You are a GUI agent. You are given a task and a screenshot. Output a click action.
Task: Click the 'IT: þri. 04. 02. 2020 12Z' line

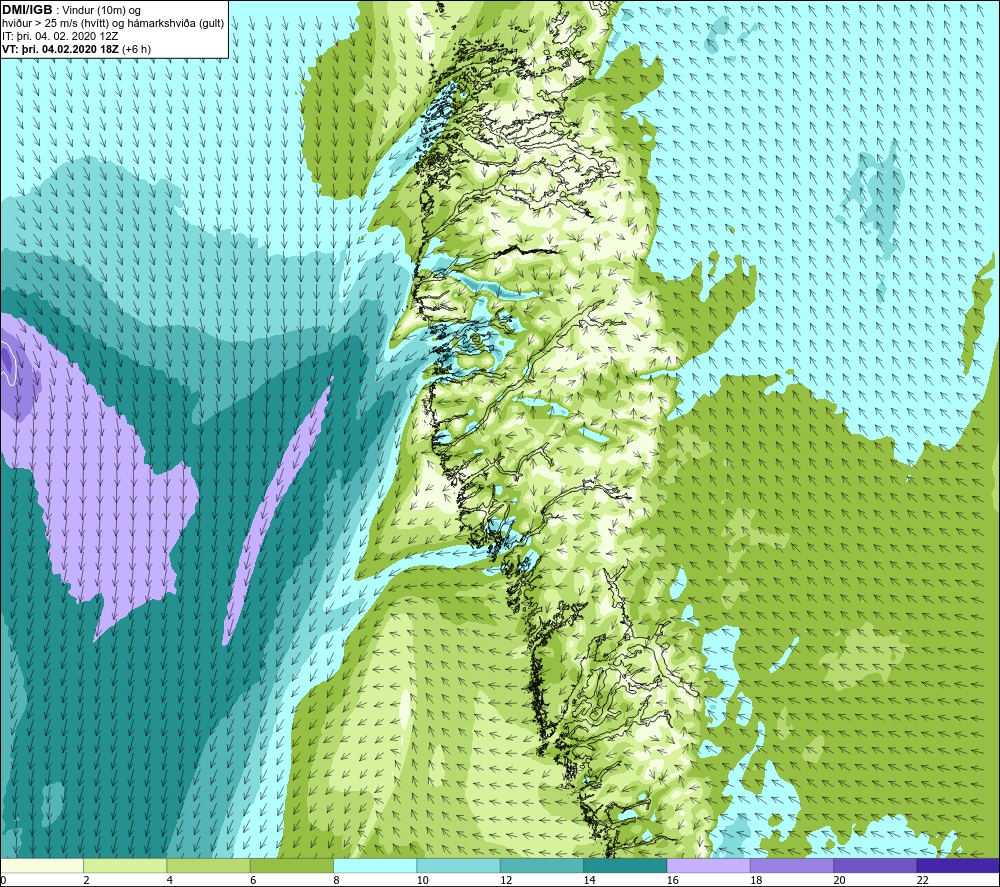point(60,36)
